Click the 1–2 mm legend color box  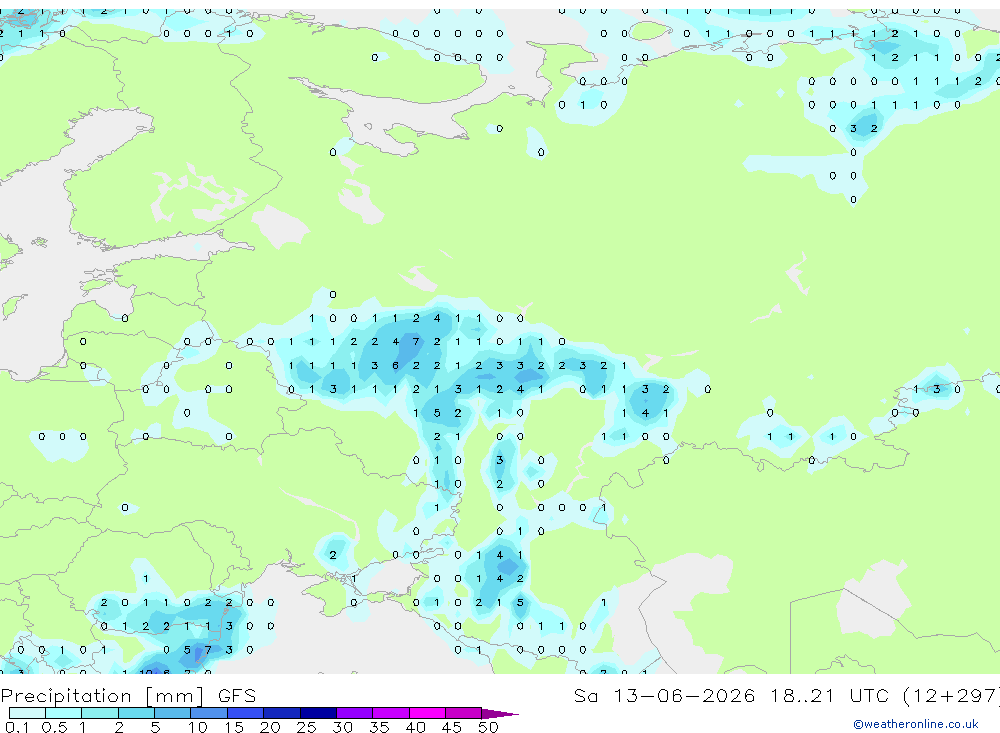tap(100, 713)
